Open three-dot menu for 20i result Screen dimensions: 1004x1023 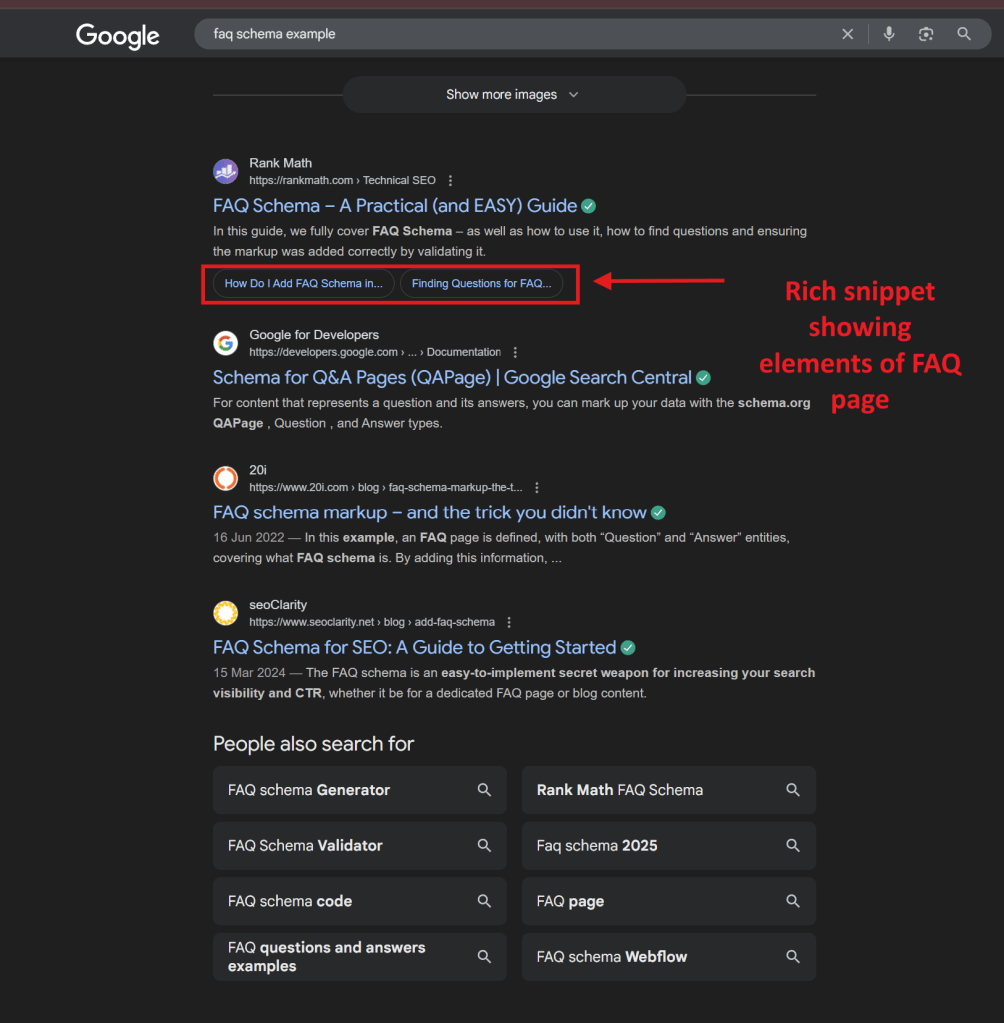click(537, 488)
